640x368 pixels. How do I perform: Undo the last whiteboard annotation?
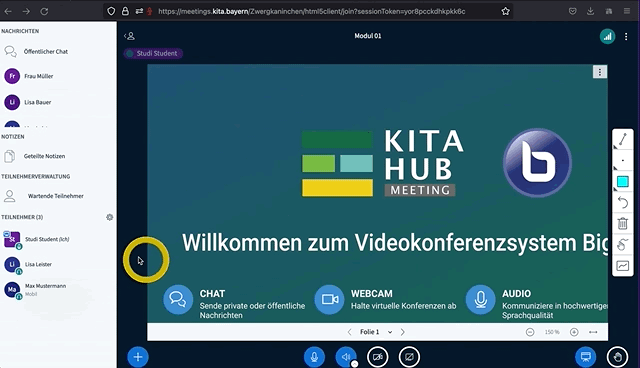[622, 203]
